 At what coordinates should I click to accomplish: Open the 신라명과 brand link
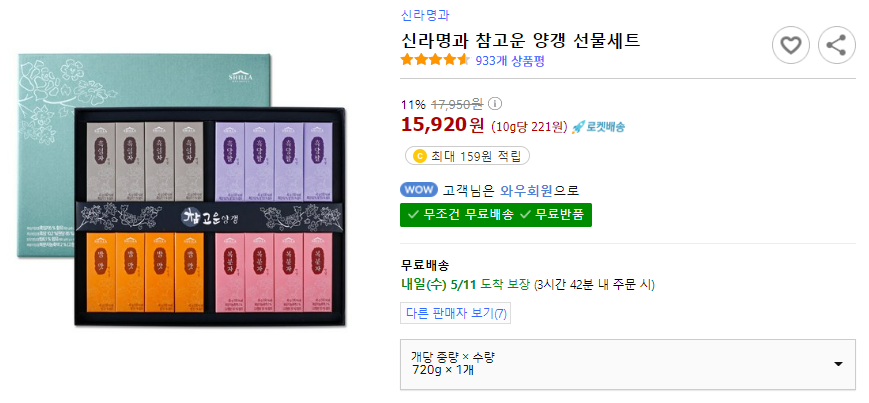(425, 16)
